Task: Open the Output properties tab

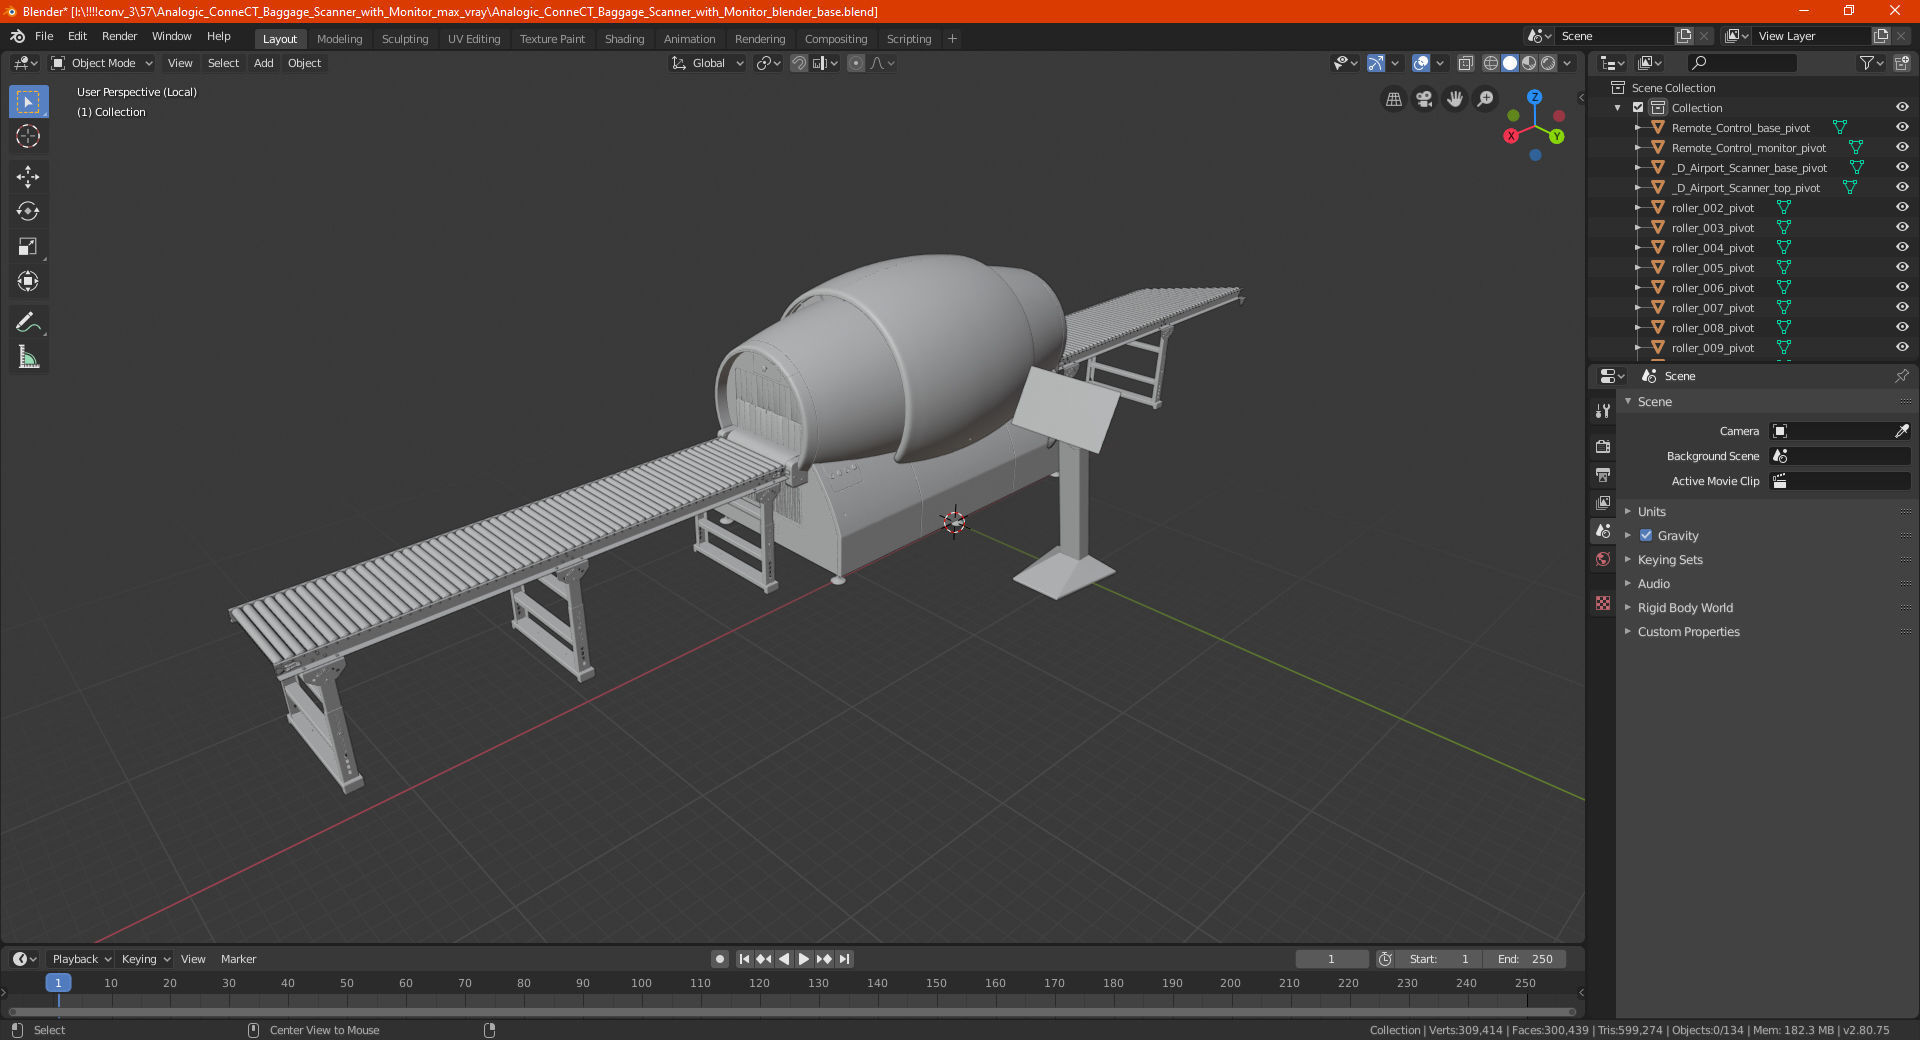Action: pos(1603,474)
